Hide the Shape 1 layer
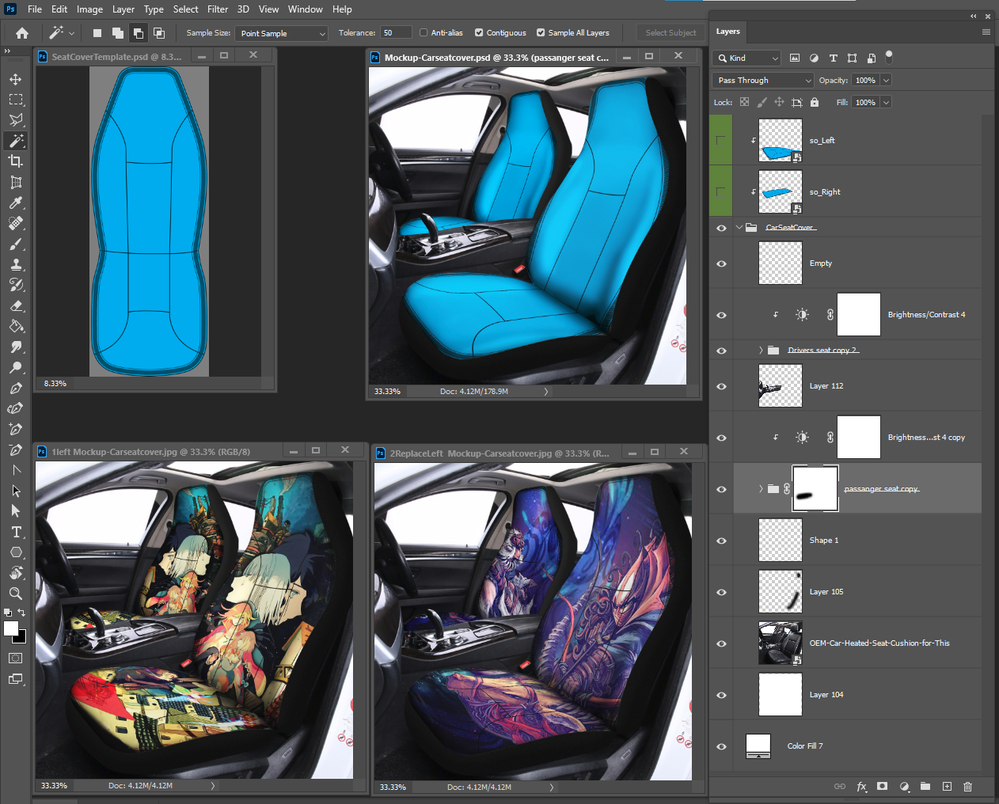Viewport: 999px width, 804px height. pos(721,540)
